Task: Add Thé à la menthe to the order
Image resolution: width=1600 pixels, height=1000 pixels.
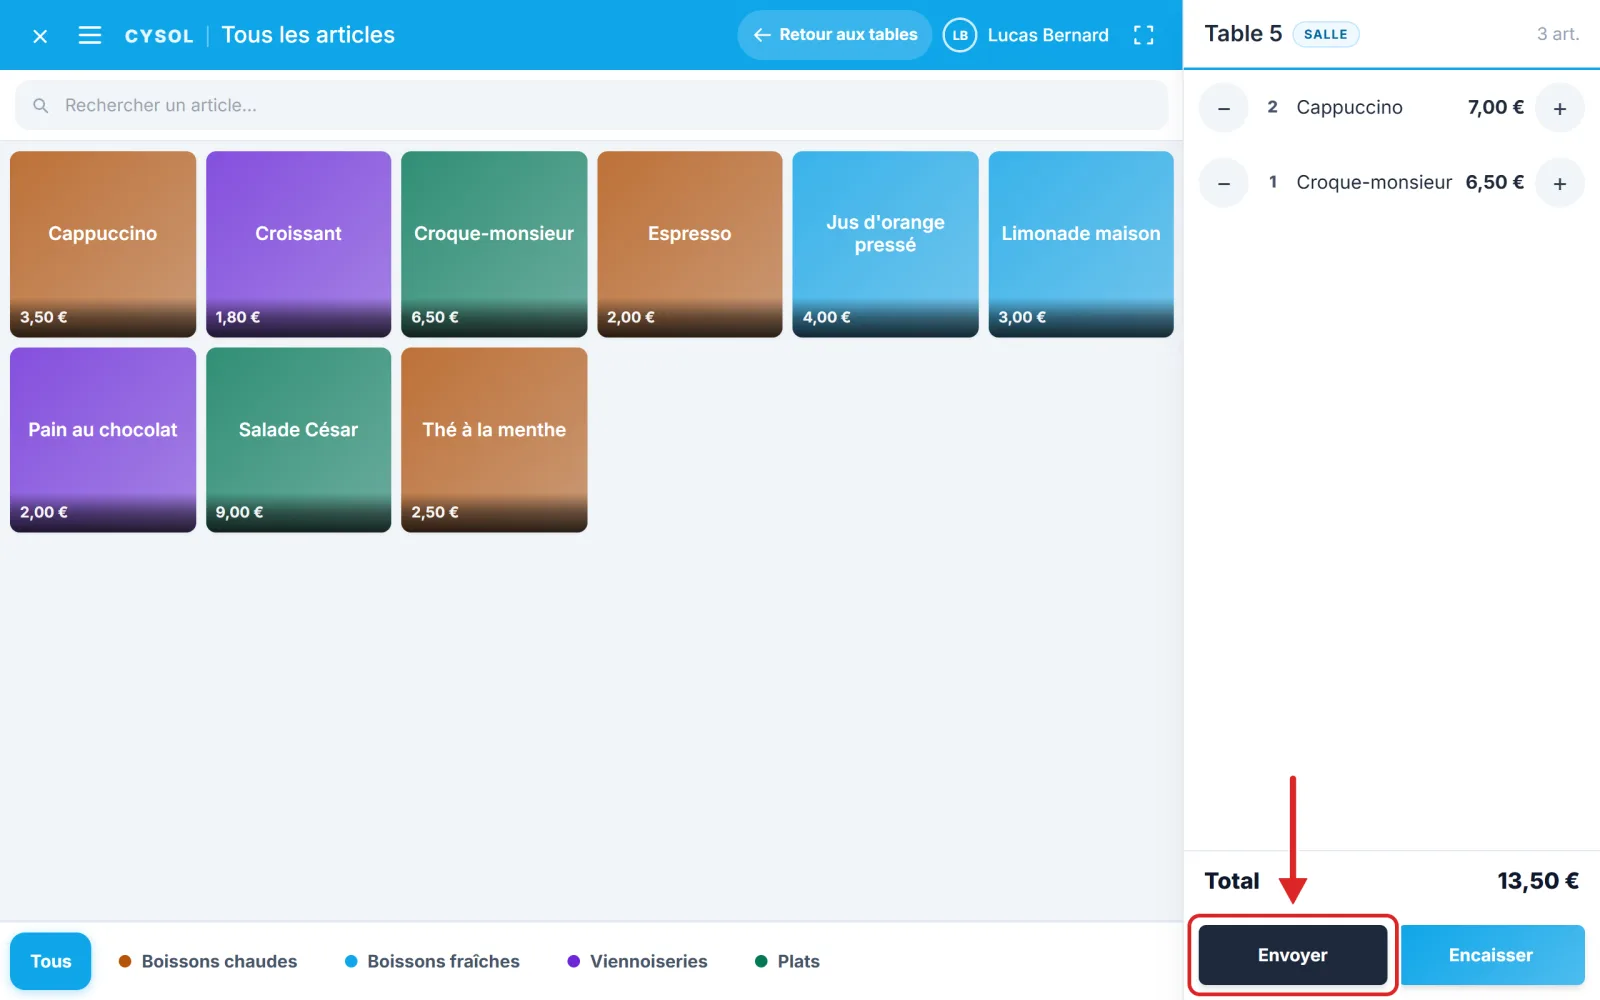Action: (x=494, y=440)
